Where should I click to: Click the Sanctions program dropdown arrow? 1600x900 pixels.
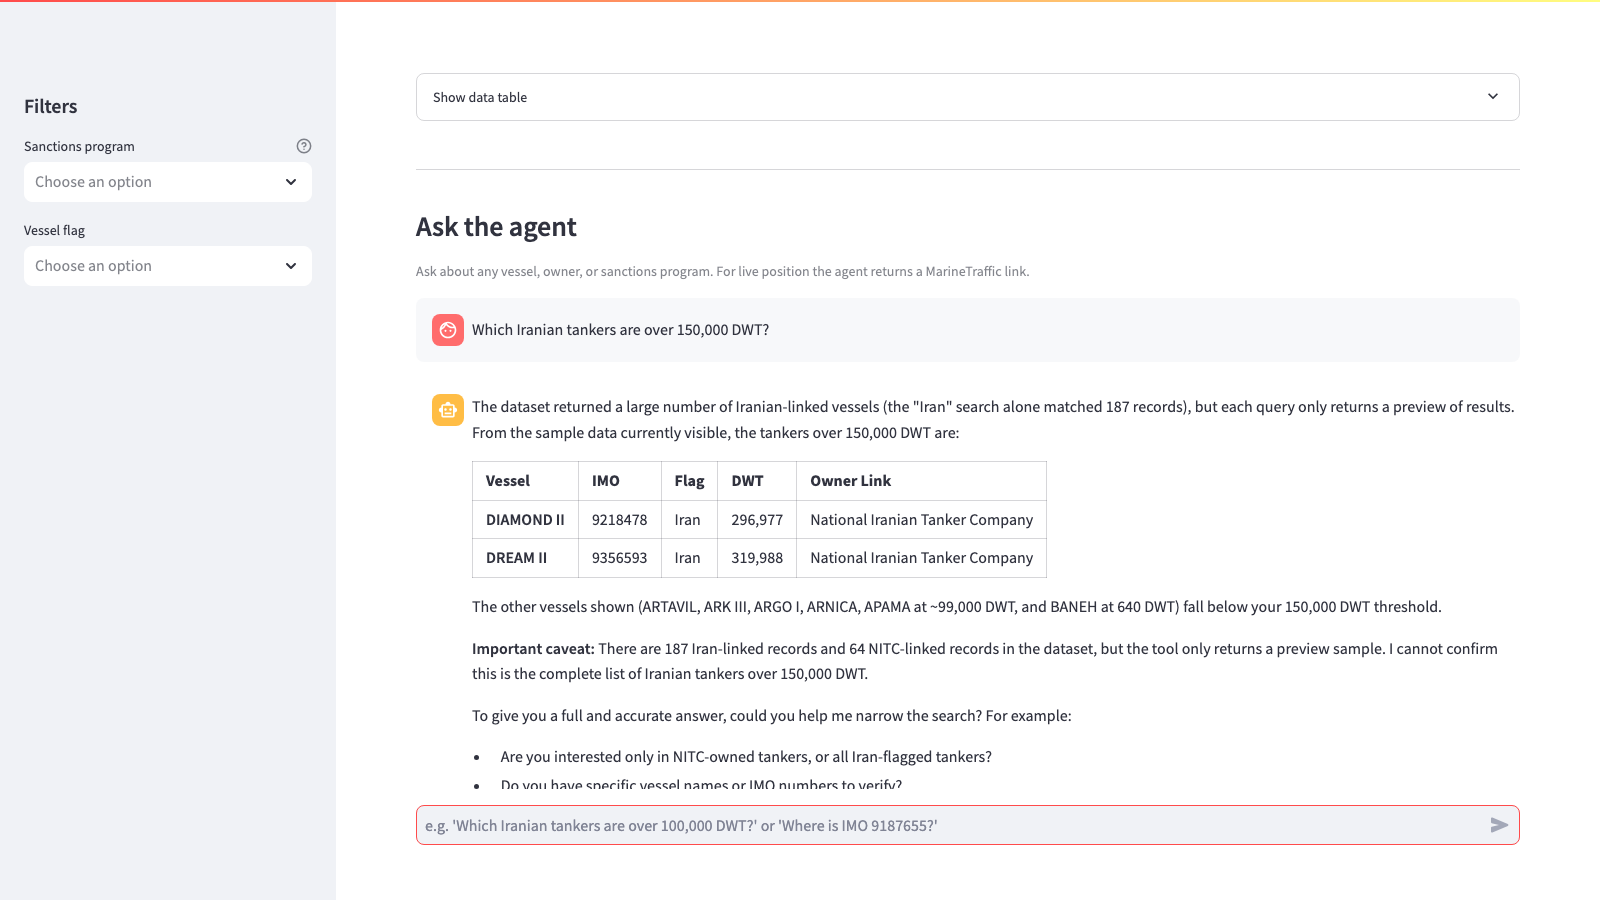[291, 182]
